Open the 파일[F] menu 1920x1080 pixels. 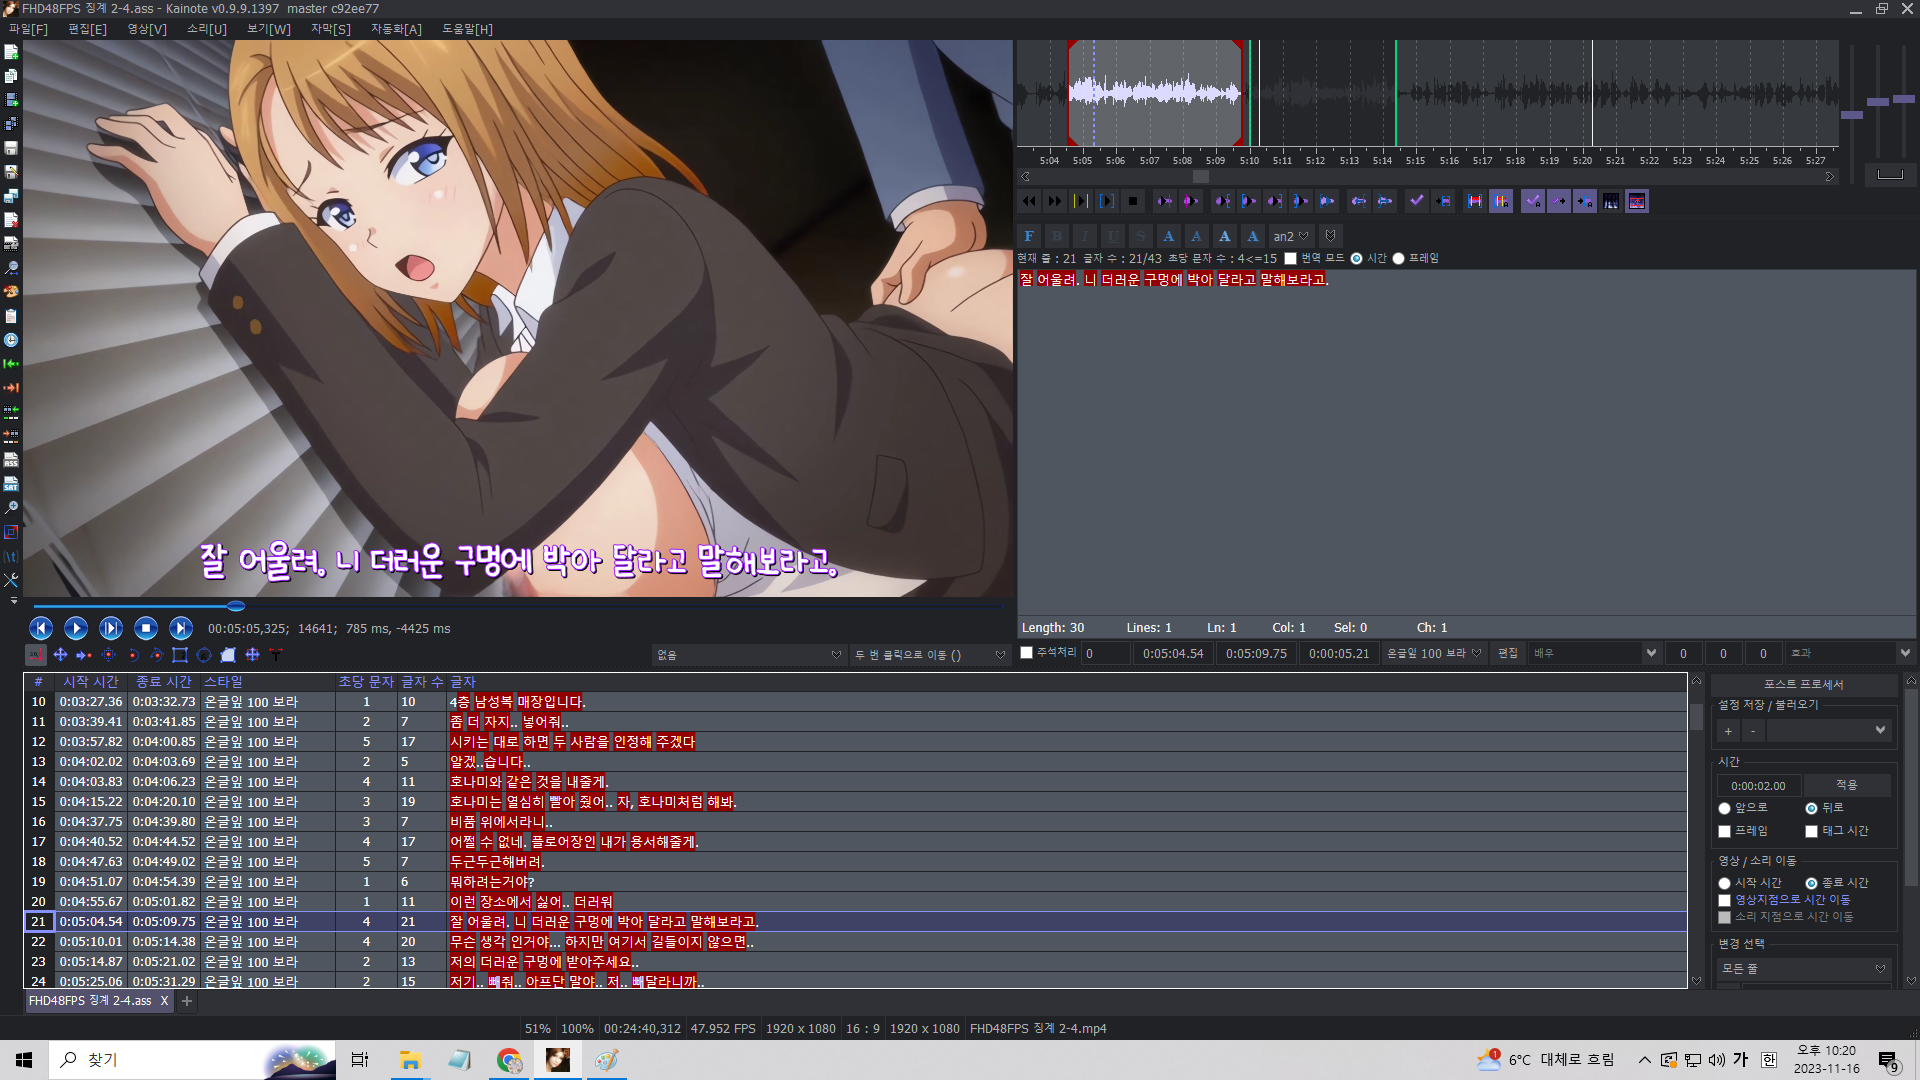point(28,29)
